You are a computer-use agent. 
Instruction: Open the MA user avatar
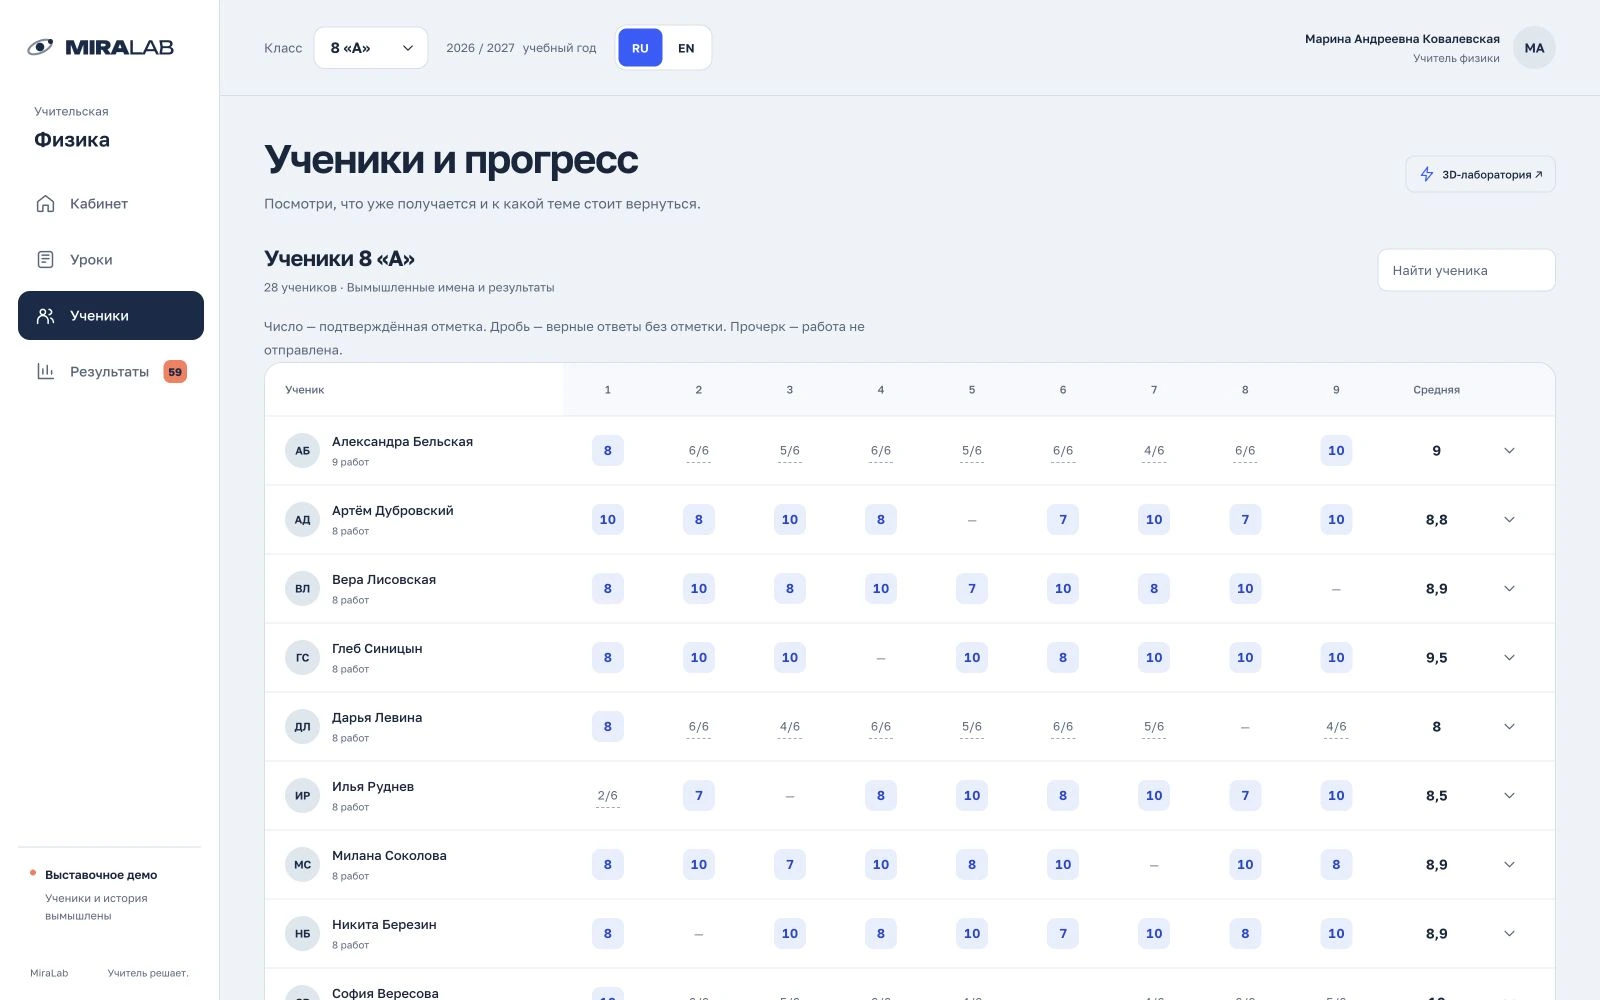[1534, 48]
